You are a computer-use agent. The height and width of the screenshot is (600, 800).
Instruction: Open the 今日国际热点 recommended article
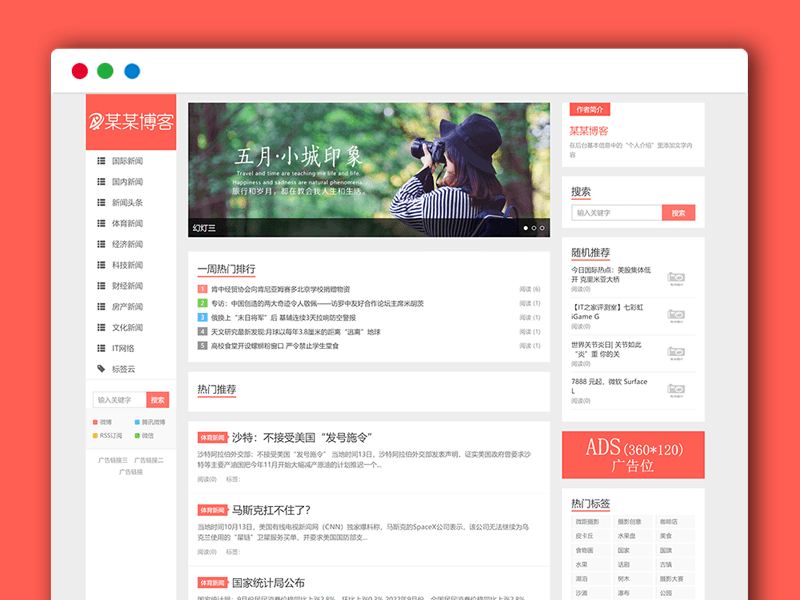(x=611, y=274)
